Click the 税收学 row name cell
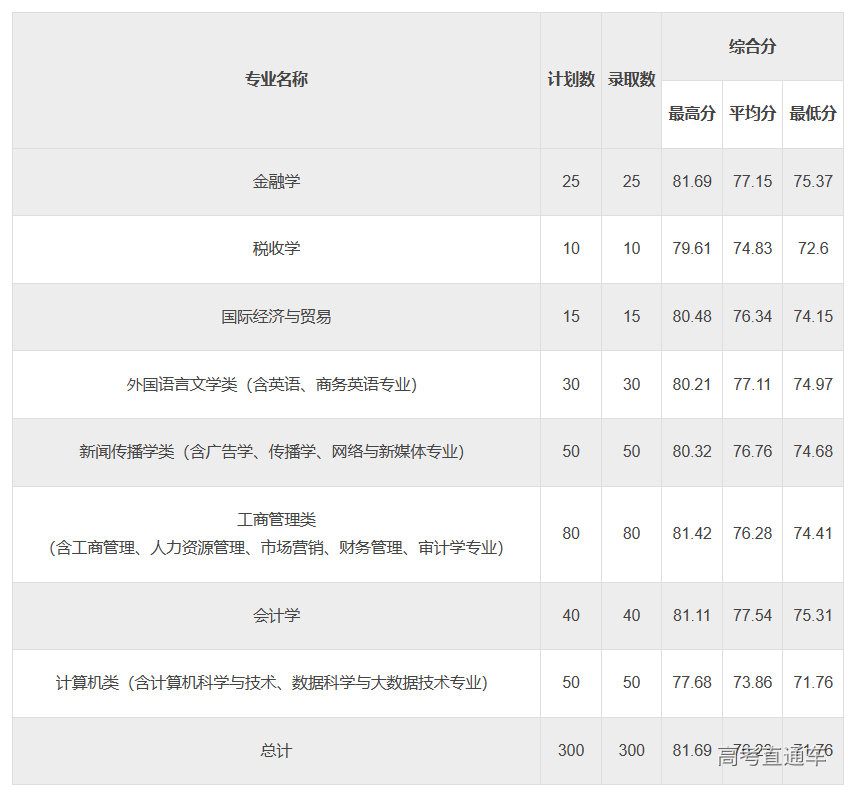Image resolution: width=855 pixels, height=796 pixels. click(276, 249)
